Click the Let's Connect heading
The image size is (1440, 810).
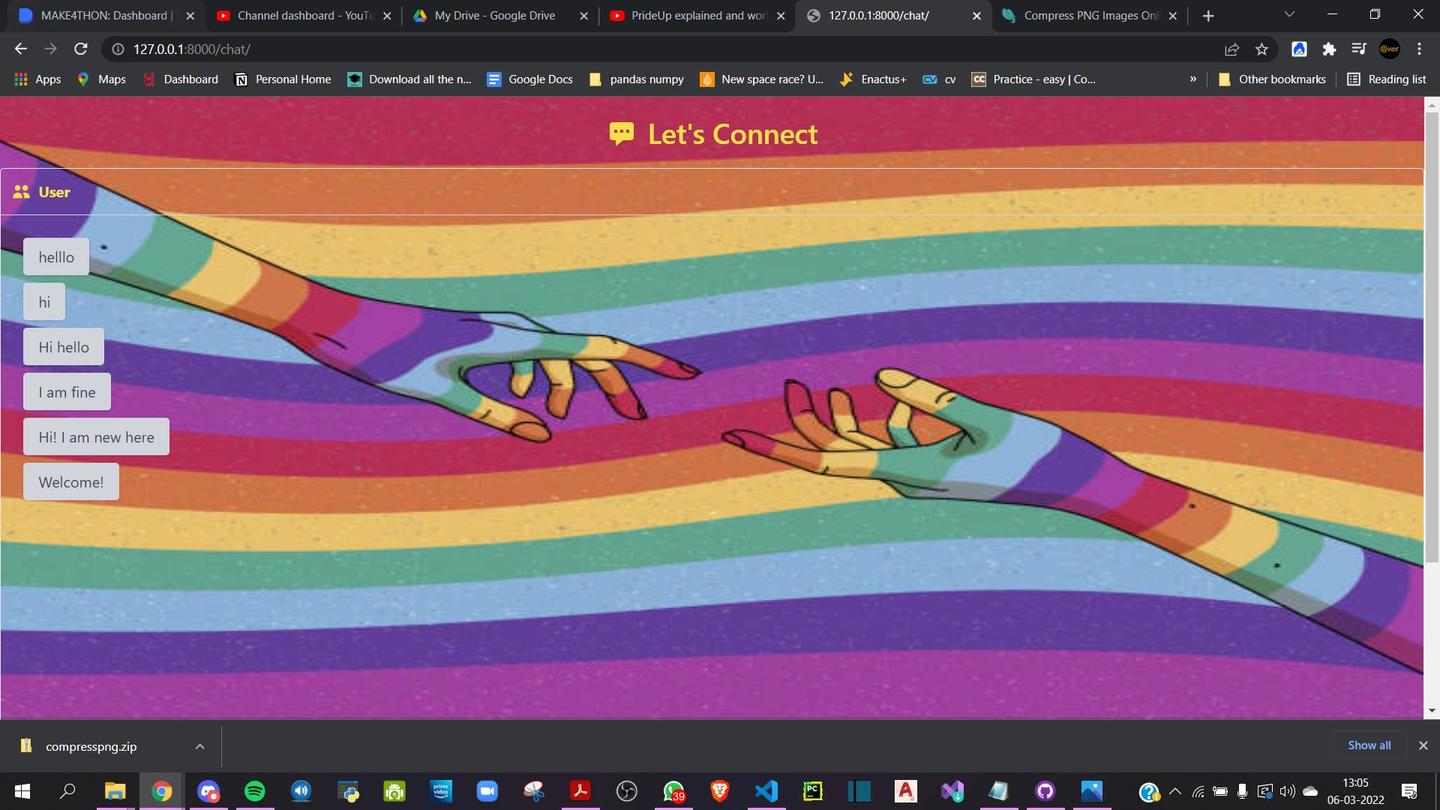click(733, 134)
